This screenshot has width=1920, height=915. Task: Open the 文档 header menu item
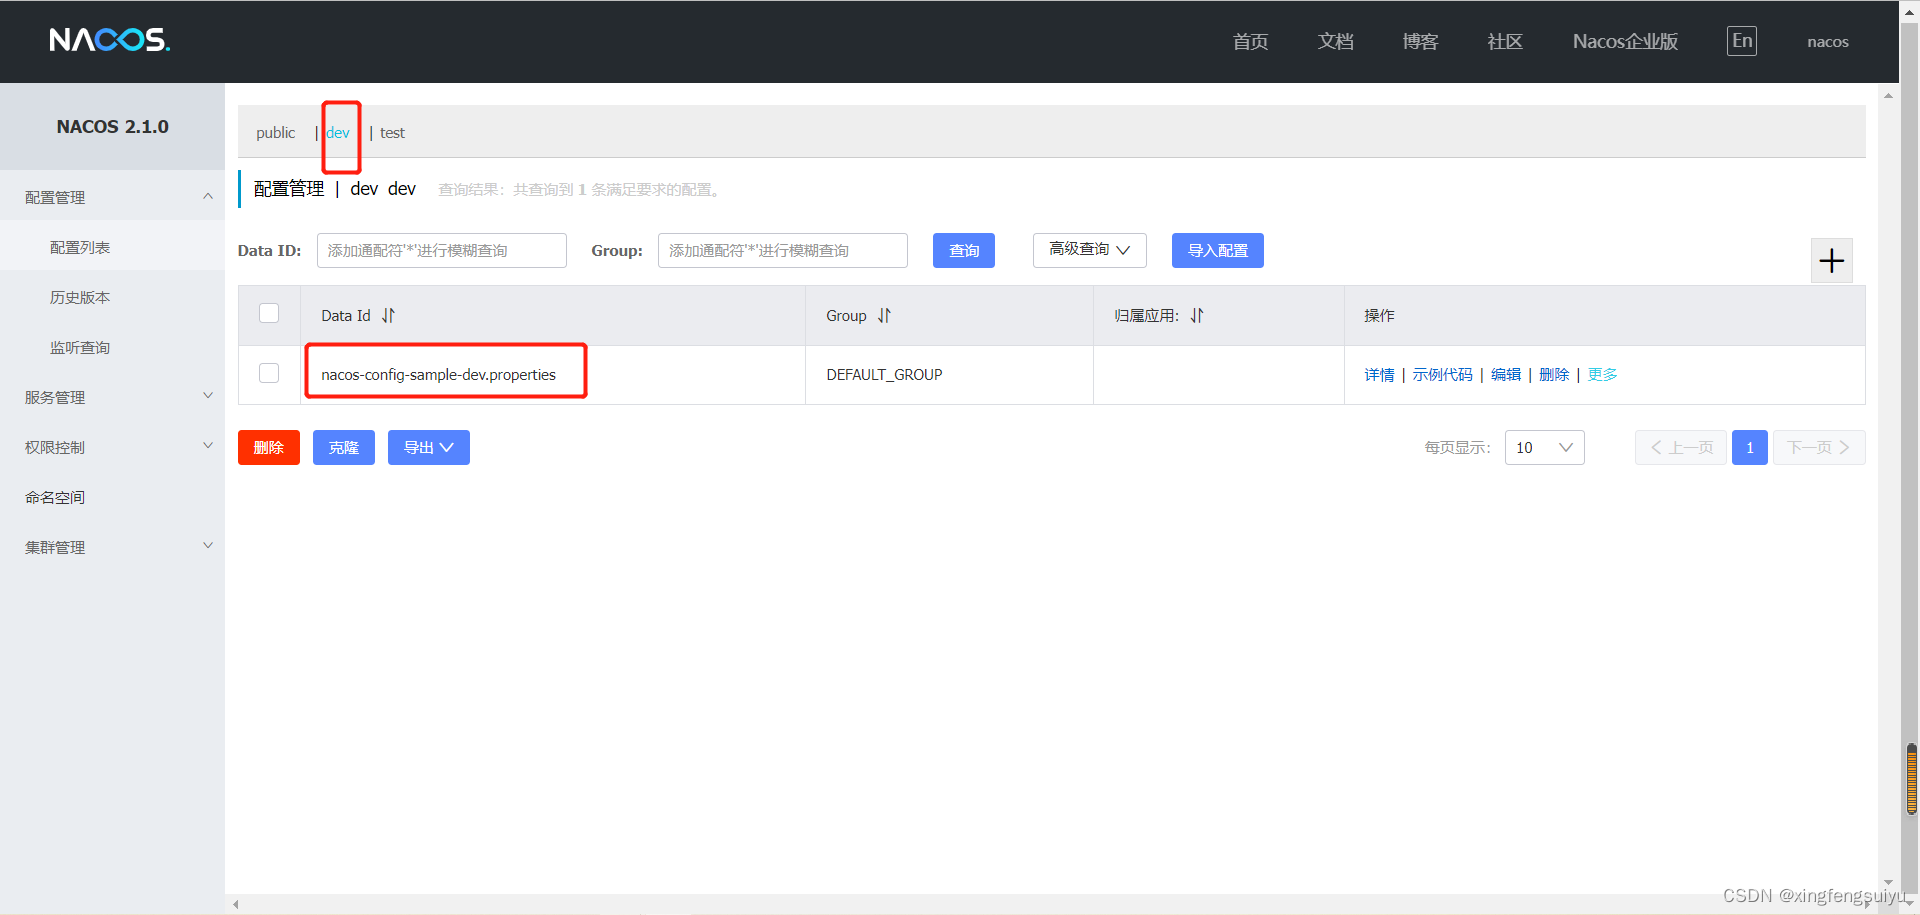coord(1335,41)
